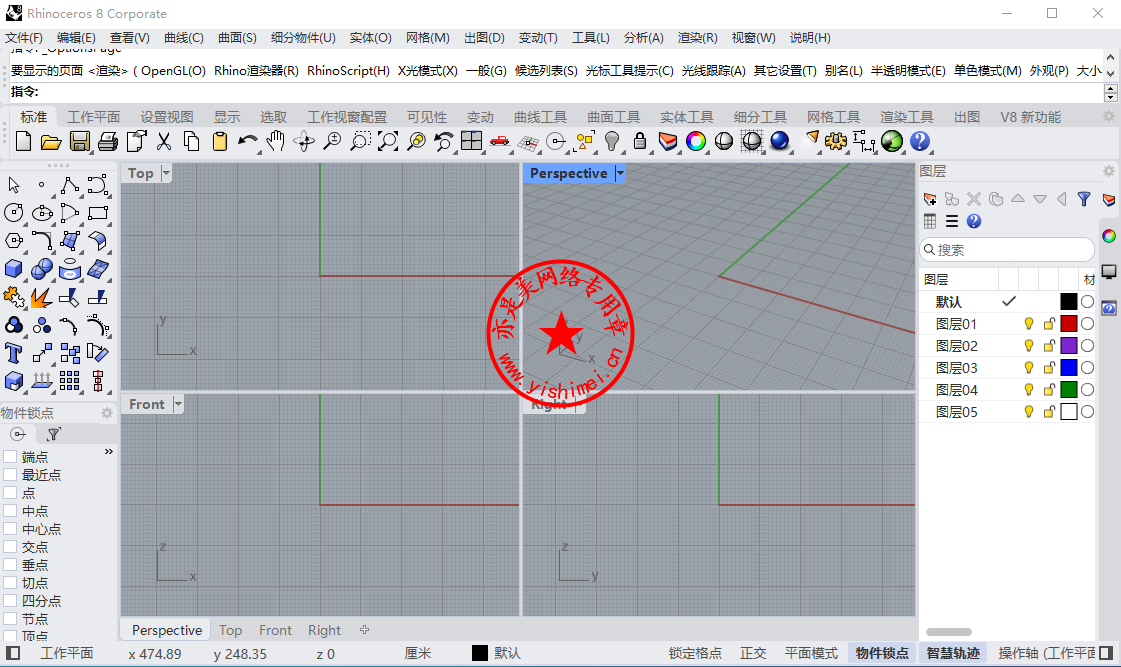Viewport: 1121px width, 667px height.
Task: Open the Perspective viewport dropdown arrow
Action: [x=620, y=174]
